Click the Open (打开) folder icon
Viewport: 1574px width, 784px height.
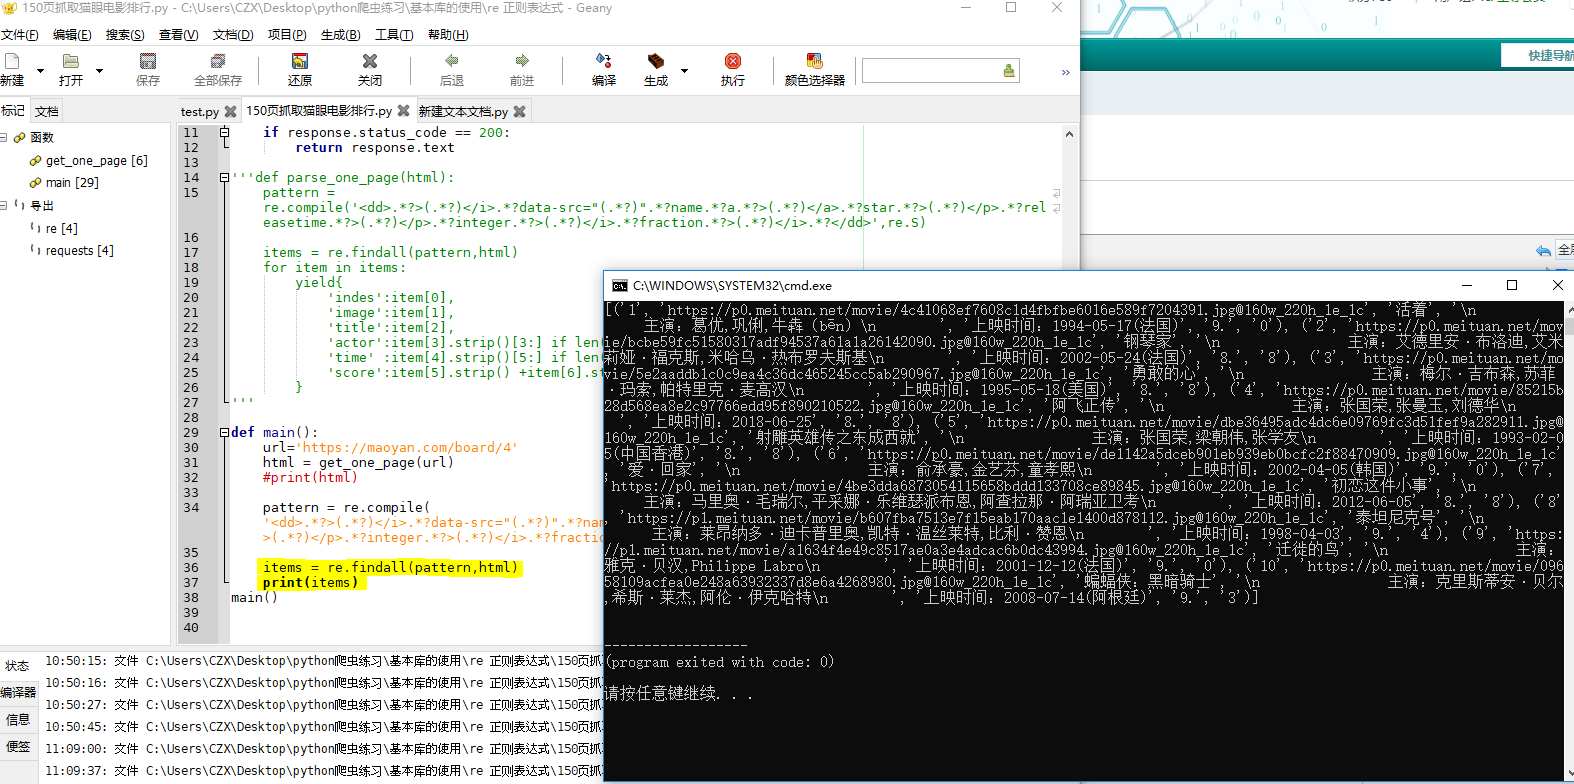click(x=70, y=62)
